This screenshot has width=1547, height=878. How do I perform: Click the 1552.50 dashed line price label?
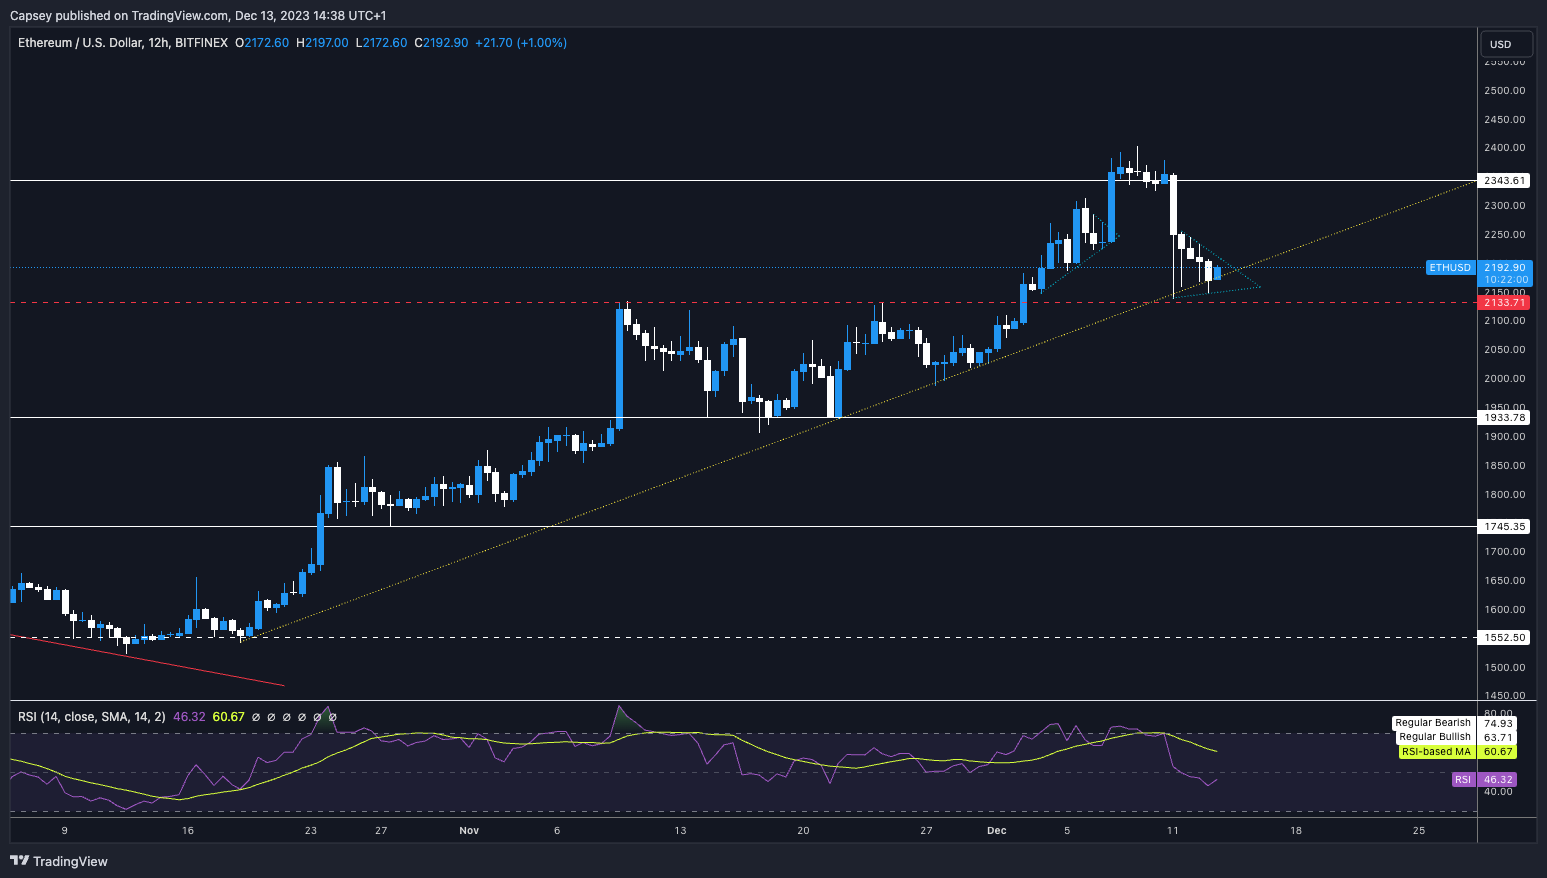coord(1505,638)
